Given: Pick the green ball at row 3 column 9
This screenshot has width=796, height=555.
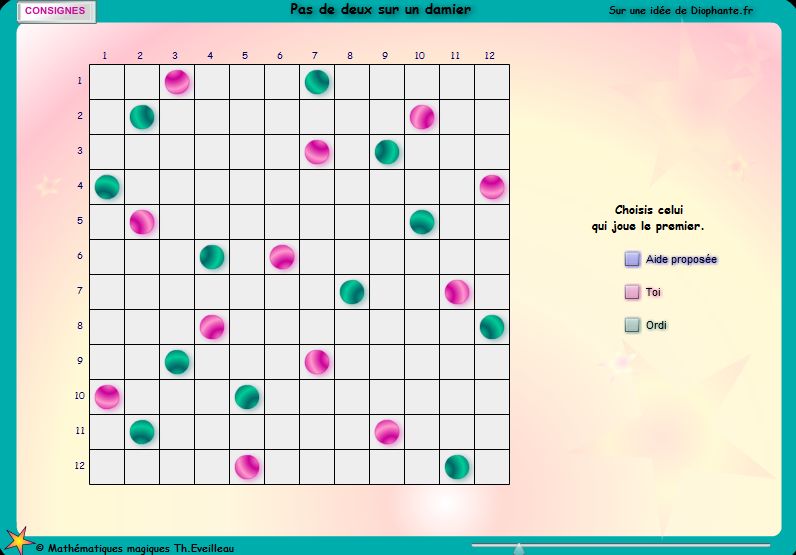Looking at the screenshot, I should click(x=387, y=152).
